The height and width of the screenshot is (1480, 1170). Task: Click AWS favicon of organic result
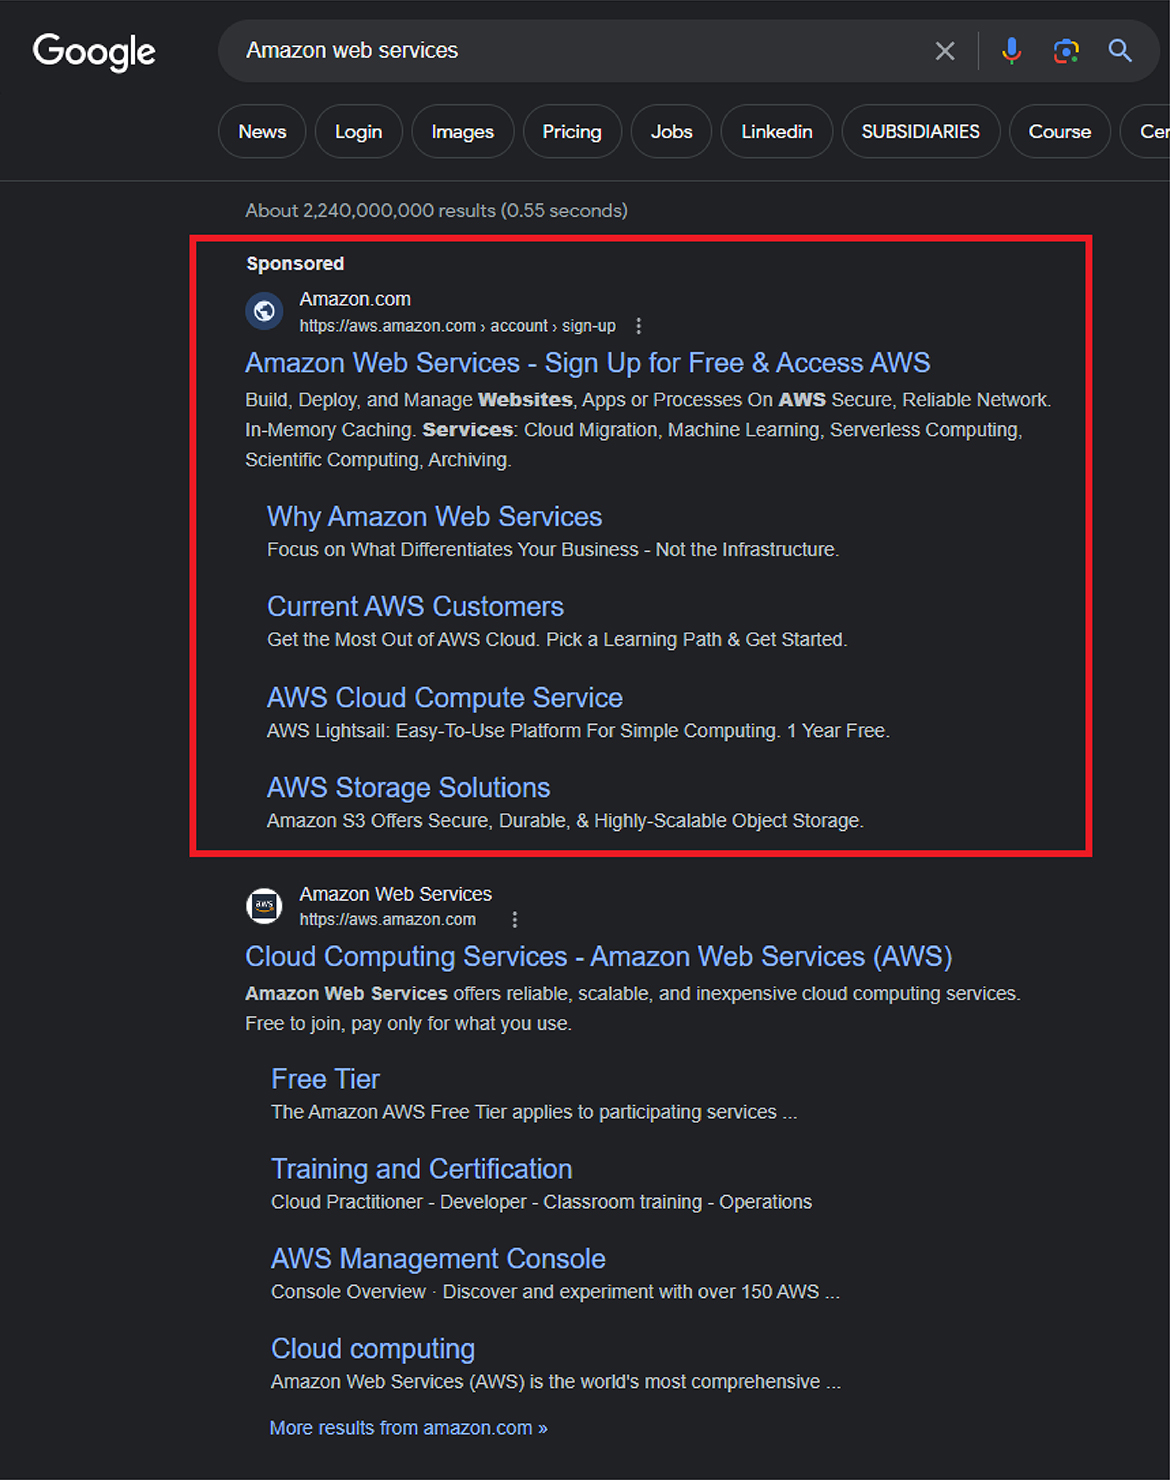pos(264,906)
